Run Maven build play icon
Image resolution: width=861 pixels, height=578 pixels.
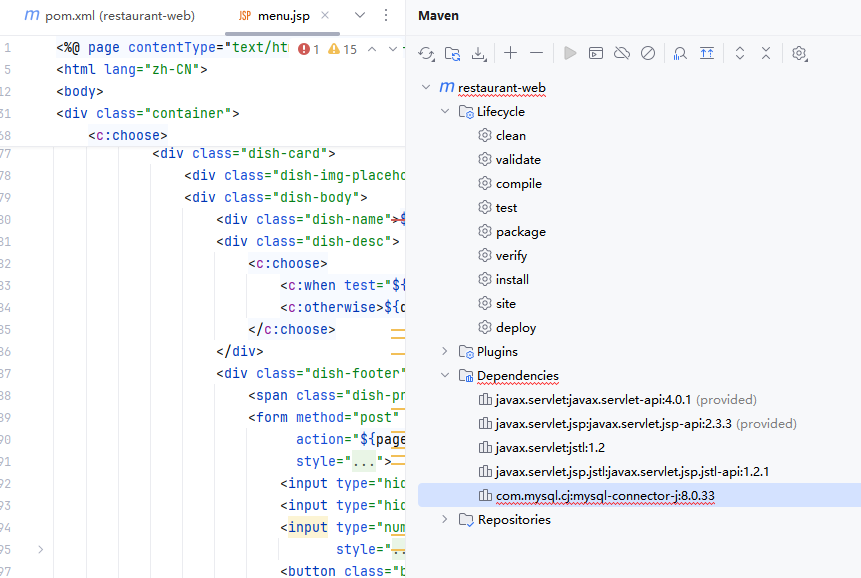point(570,53)
